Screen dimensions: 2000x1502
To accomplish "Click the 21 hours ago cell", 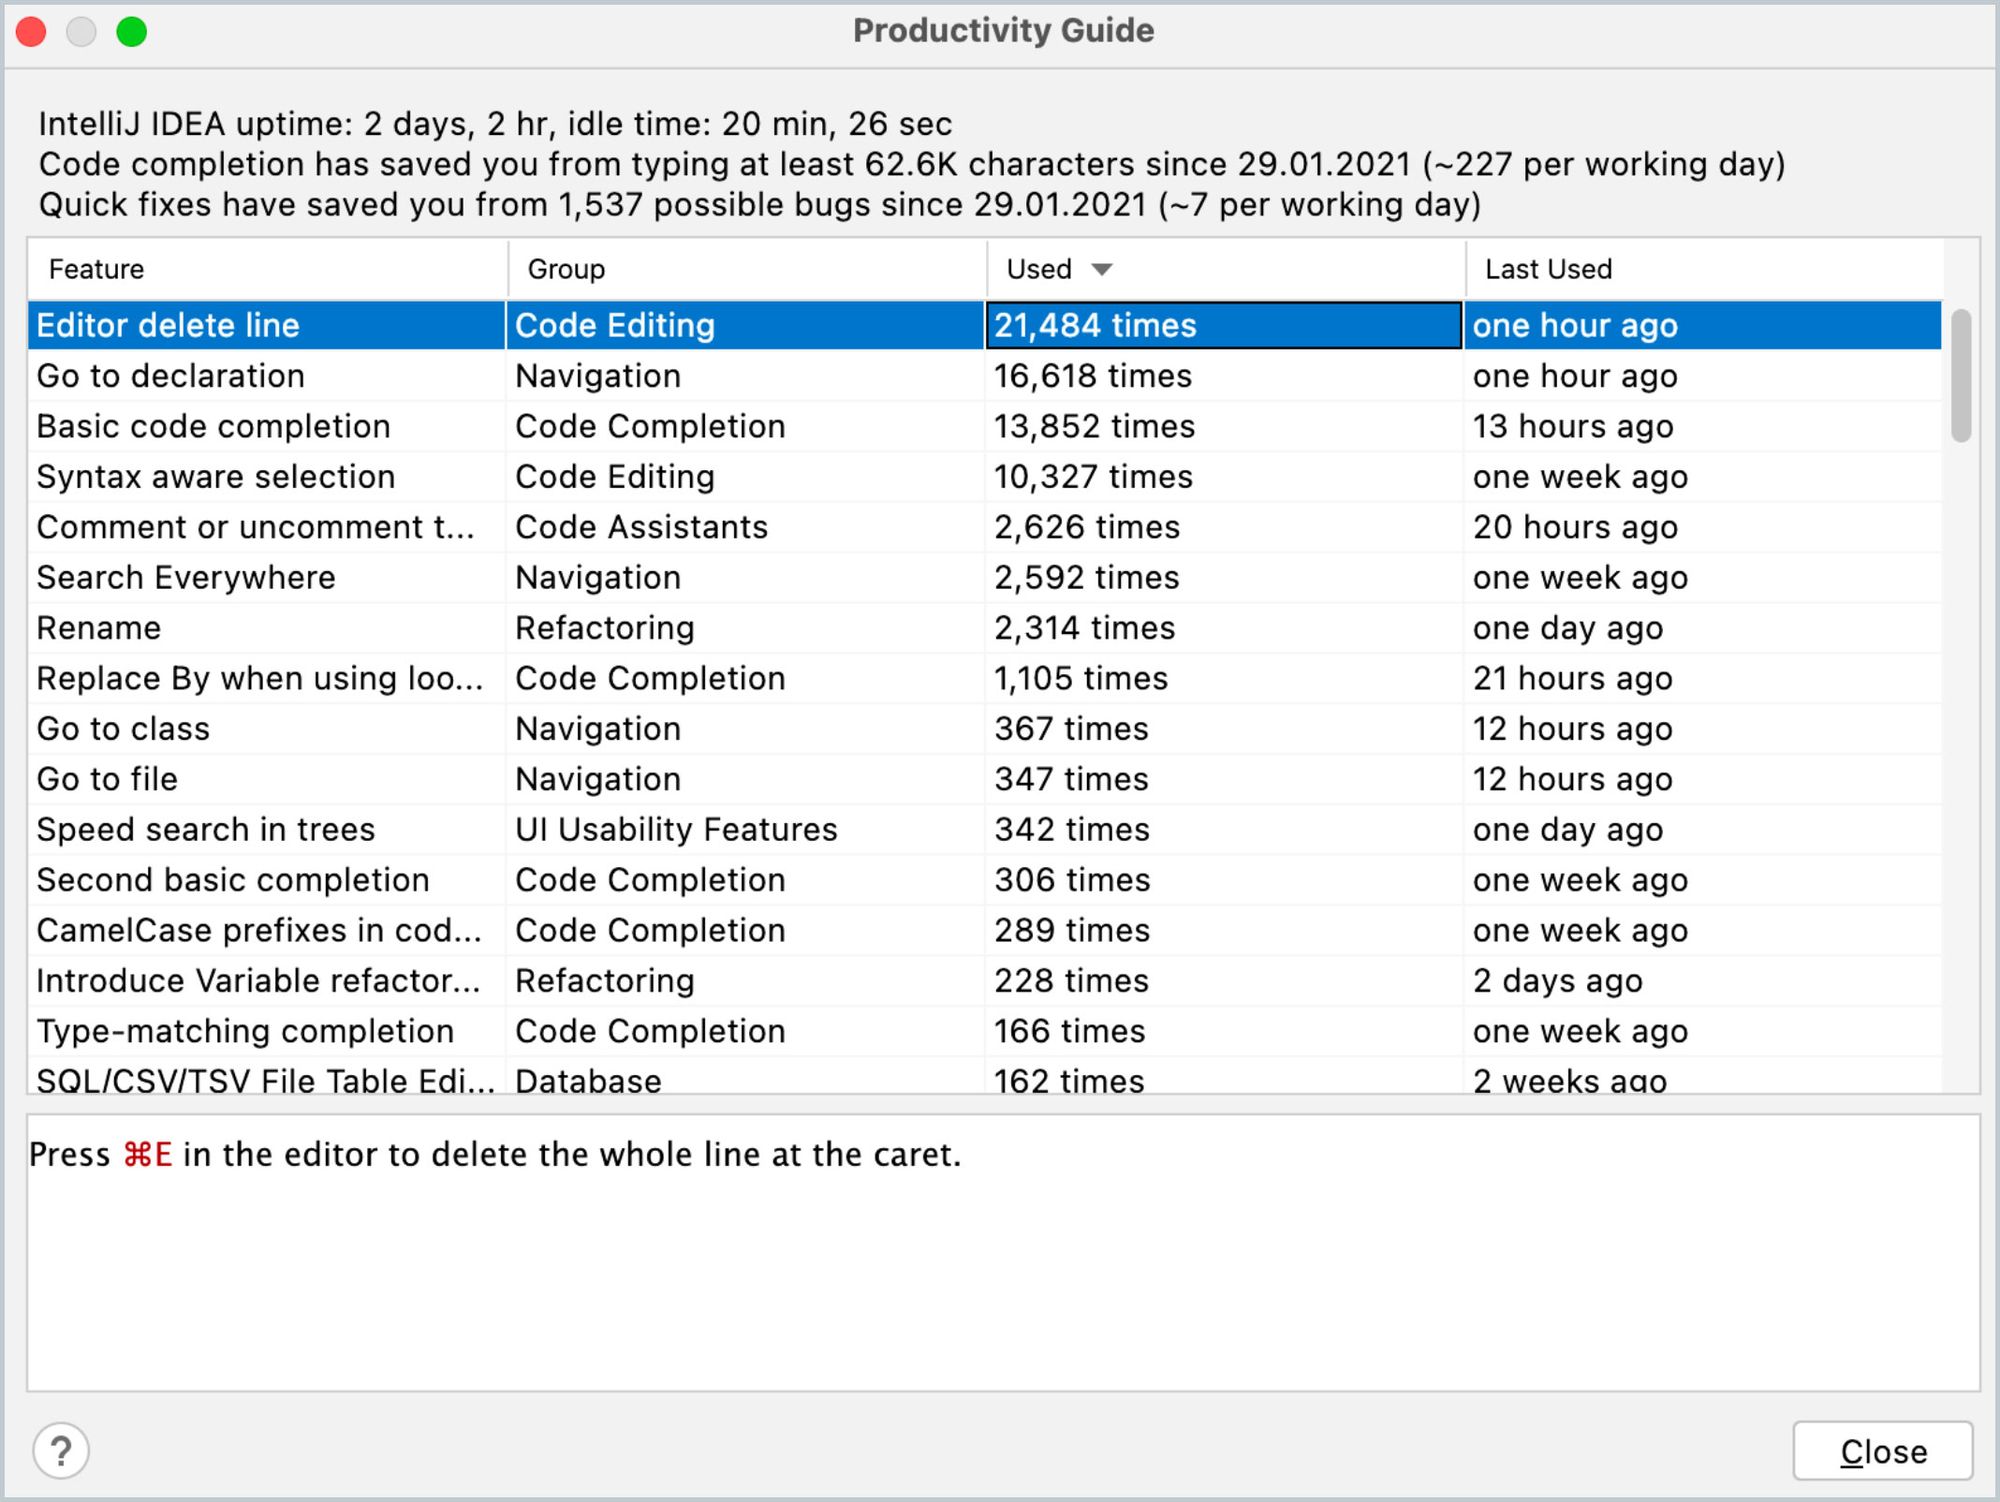I will pyautogui.click(x=1704, y=678).
